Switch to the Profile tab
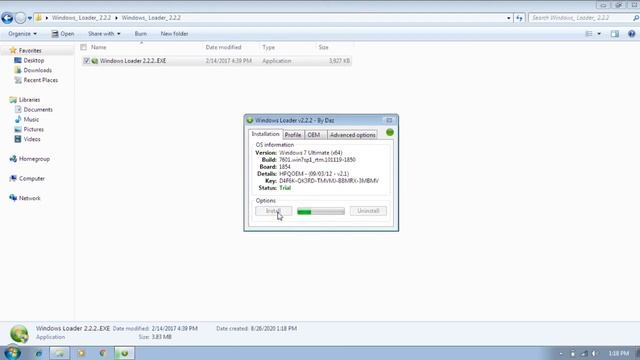This screenshot has width=640, height=360. pyautogui.click(x=293, y=135)
